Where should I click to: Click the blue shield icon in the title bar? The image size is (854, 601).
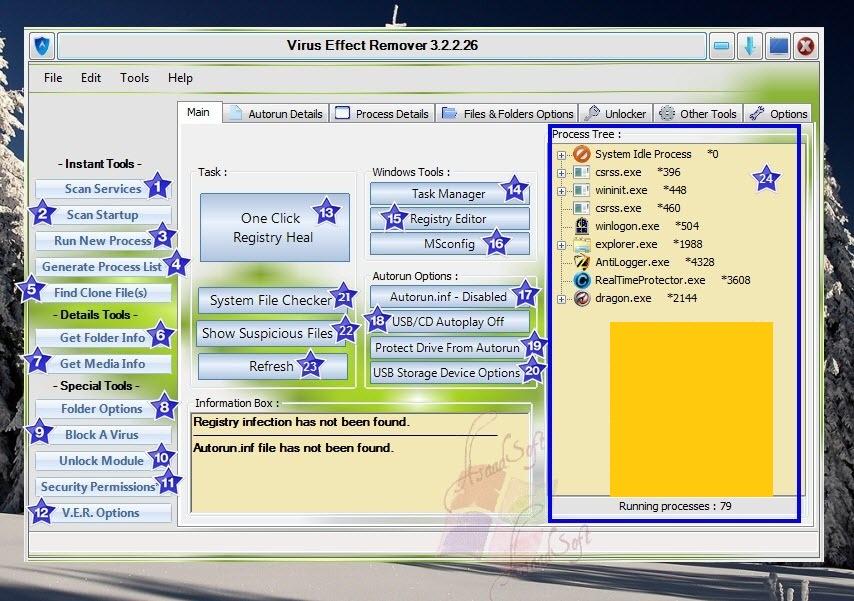click(x=42, y=46)
